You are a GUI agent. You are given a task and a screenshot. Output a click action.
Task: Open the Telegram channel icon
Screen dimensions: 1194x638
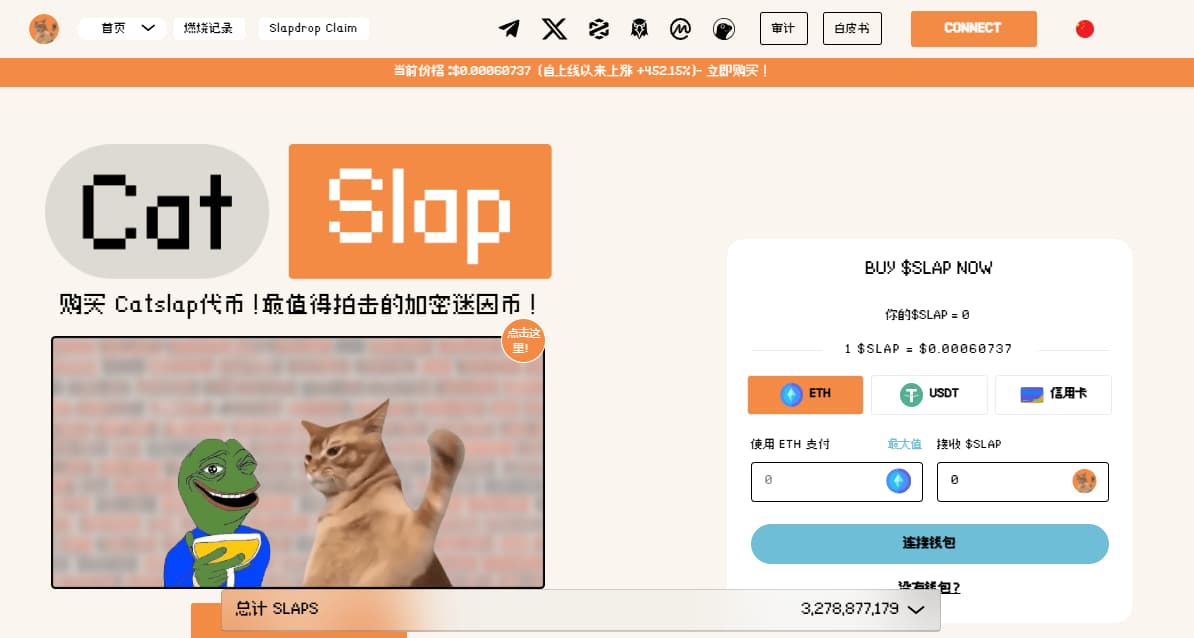pos(509,29)
